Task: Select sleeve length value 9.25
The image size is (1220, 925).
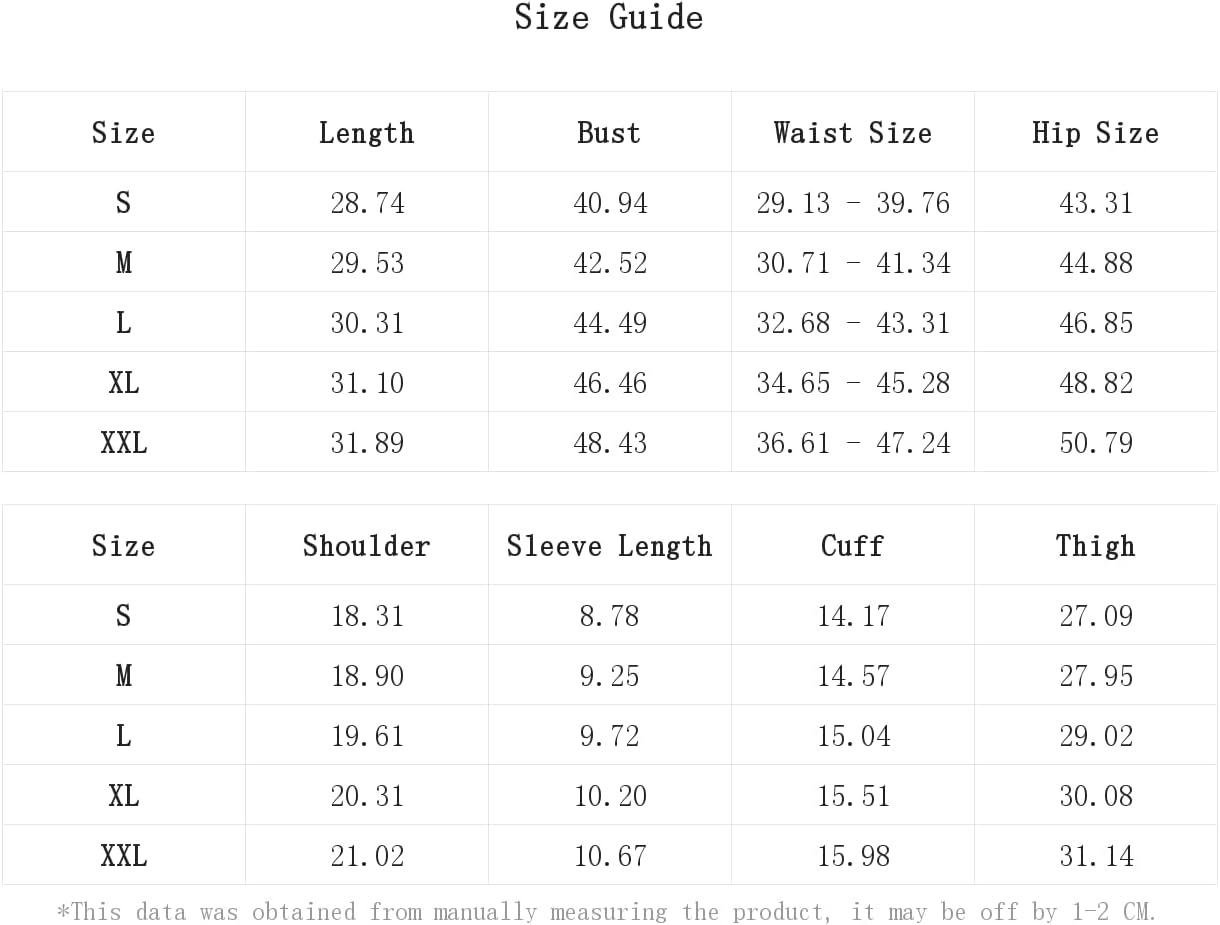Action: click(610, 676)
